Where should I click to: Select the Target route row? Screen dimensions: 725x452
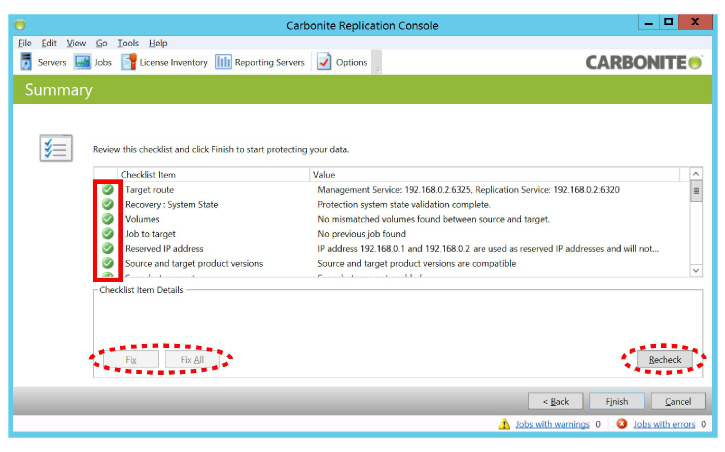tap(392, 189)
